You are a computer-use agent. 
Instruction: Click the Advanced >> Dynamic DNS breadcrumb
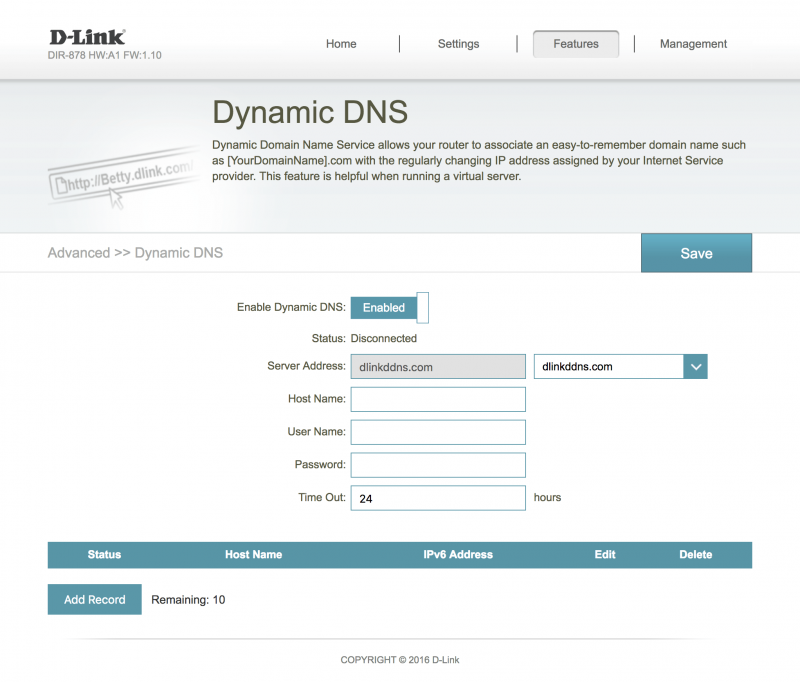[x=135, y=253]
